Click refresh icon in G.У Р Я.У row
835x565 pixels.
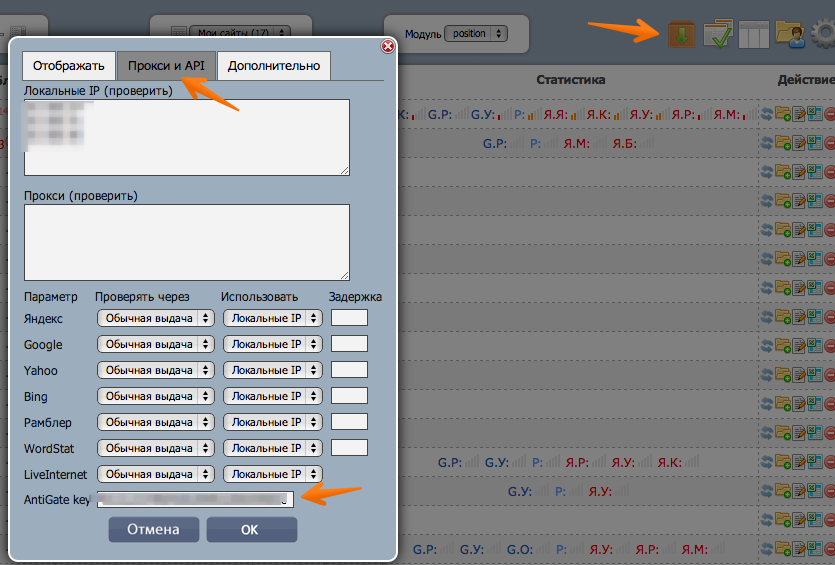(767, 491)
